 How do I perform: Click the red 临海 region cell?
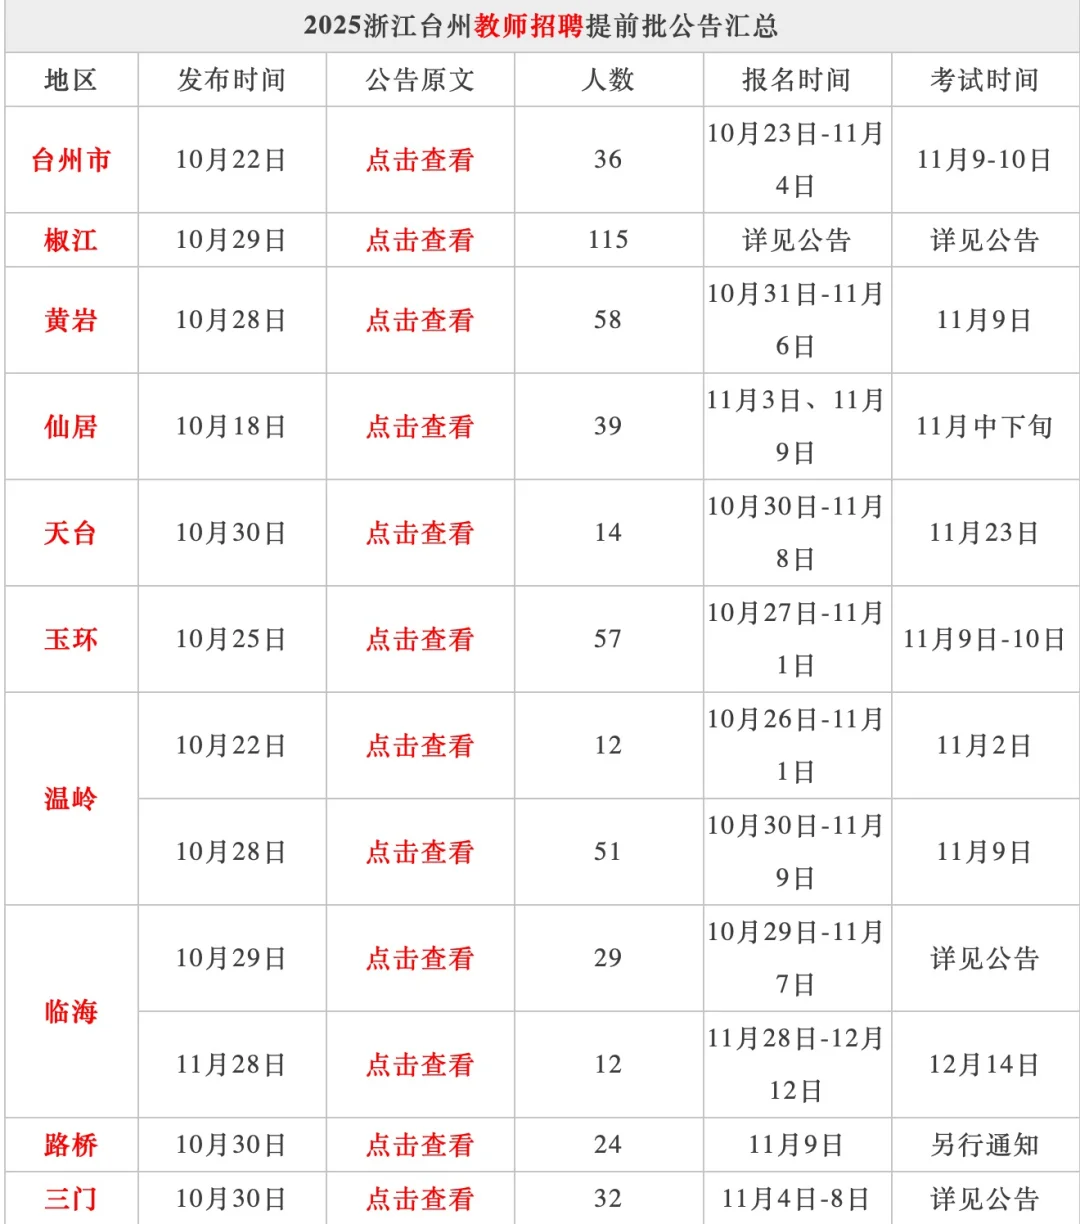pyautogui.click(x=71, y=1012)
